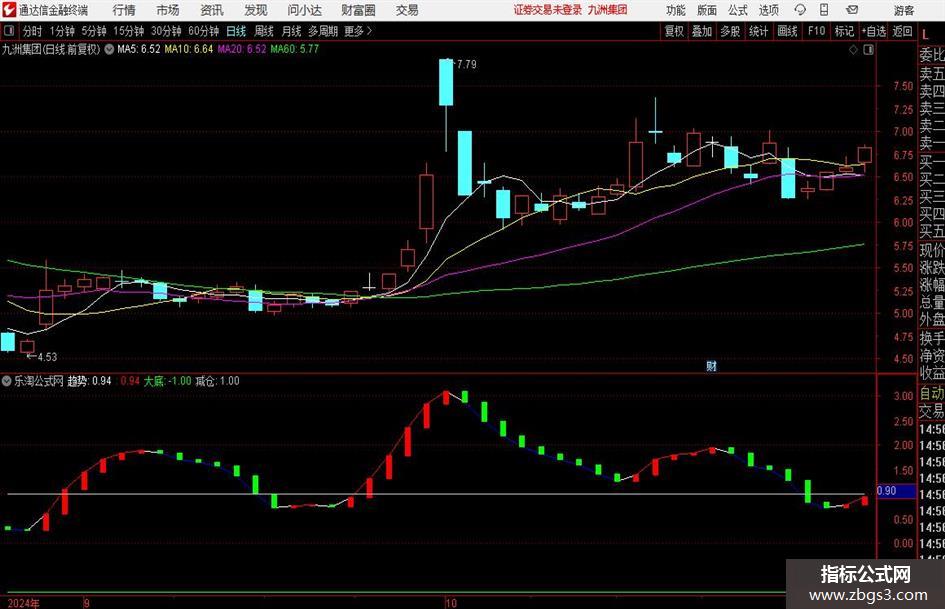
Task: Click the 复权 toolbar button
Action: tap(674, 31)
